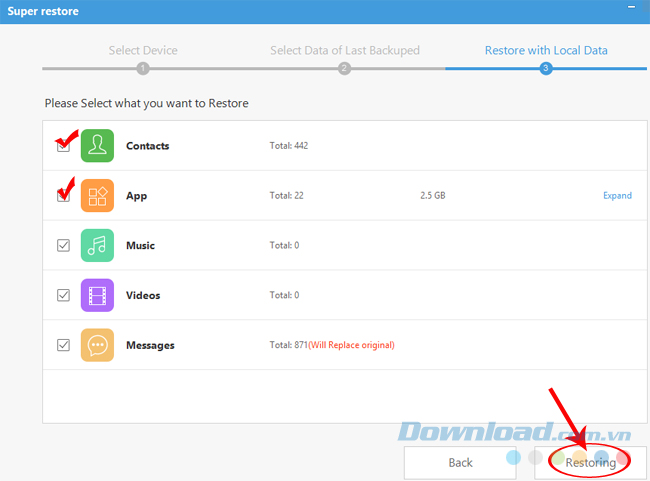Viewport: 650px width, 481px height.
Task: Toggle the Contacts checkbox
Action: click(64, 146)
